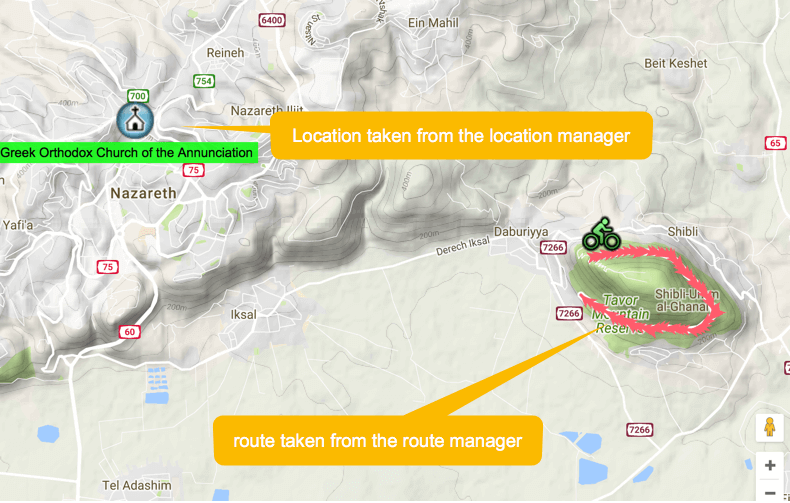The width and height of the screenshot is (790, 503).
Task: Click the Beit Keshet label
Action: [x=676, y=64]
